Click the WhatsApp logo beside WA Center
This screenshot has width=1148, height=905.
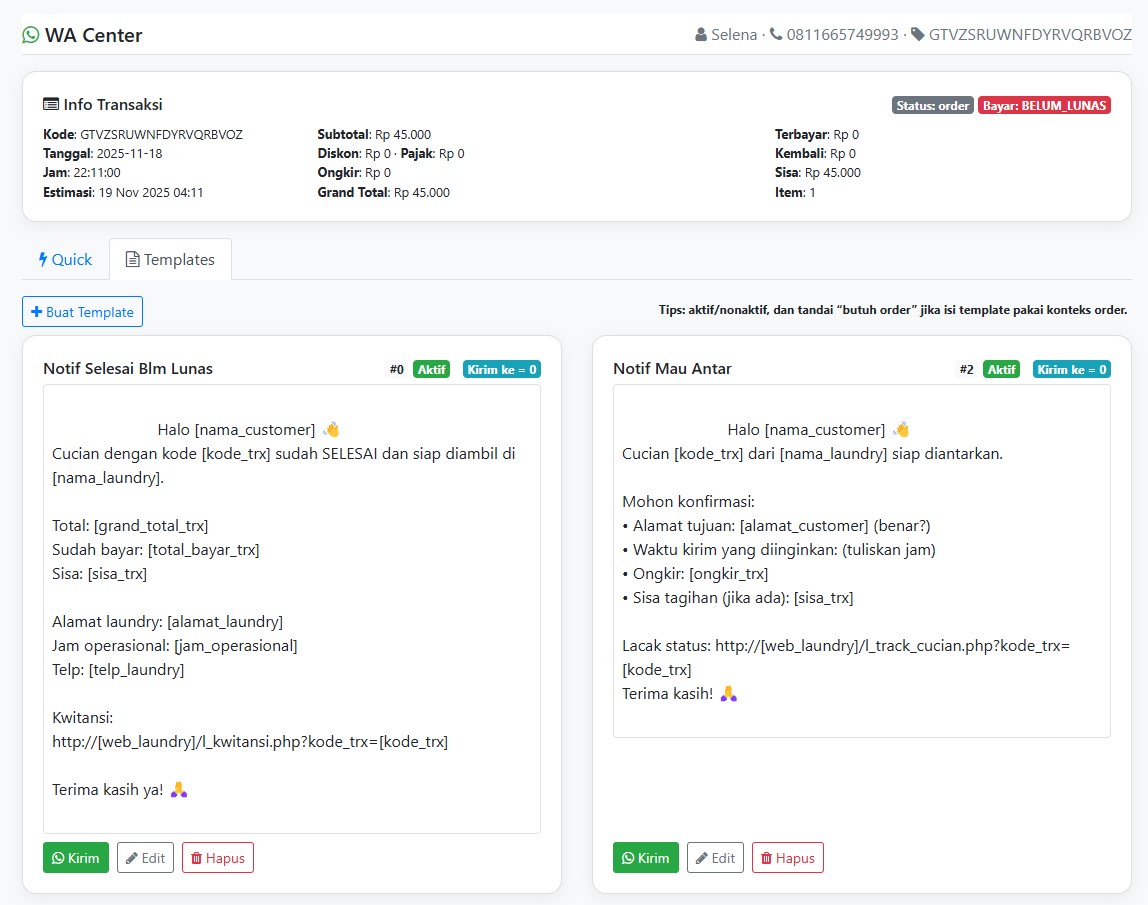pyautogui.click(x=31, y=35)
